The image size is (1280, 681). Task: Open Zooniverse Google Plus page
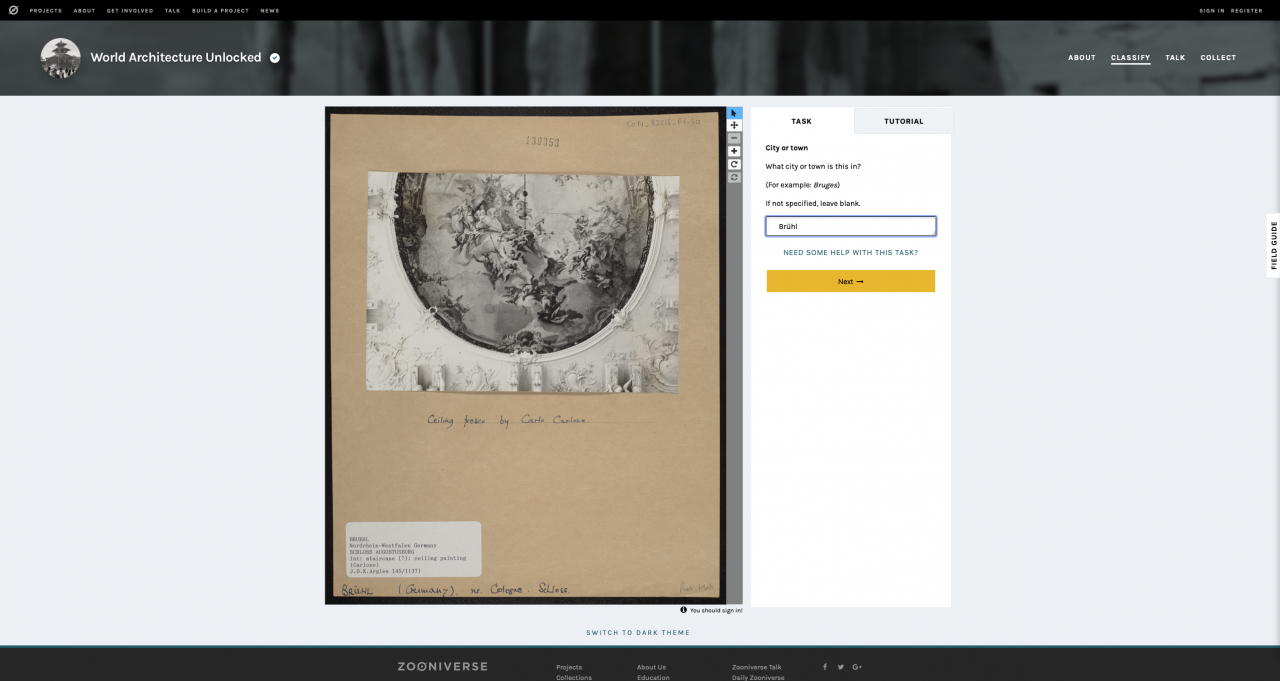[857, 667]
